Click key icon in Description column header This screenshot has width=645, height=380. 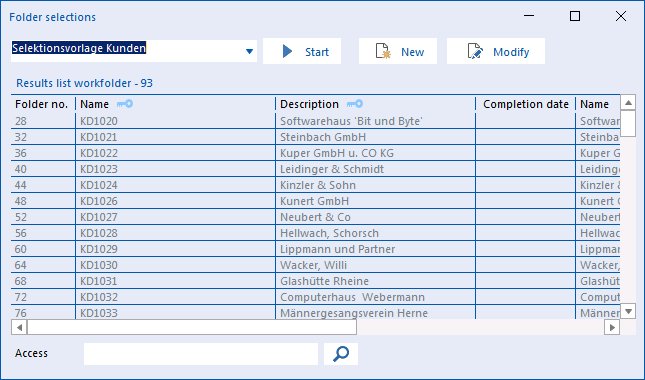(355, 104)
